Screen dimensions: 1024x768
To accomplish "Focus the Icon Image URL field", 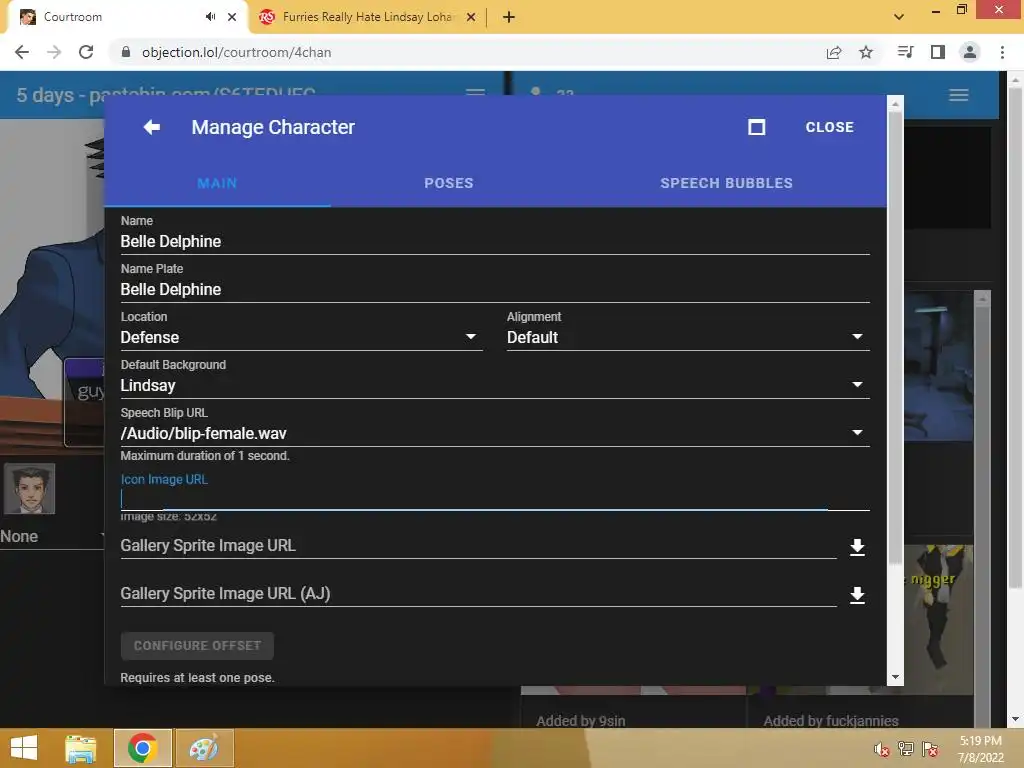I will [x=495, y=498].
